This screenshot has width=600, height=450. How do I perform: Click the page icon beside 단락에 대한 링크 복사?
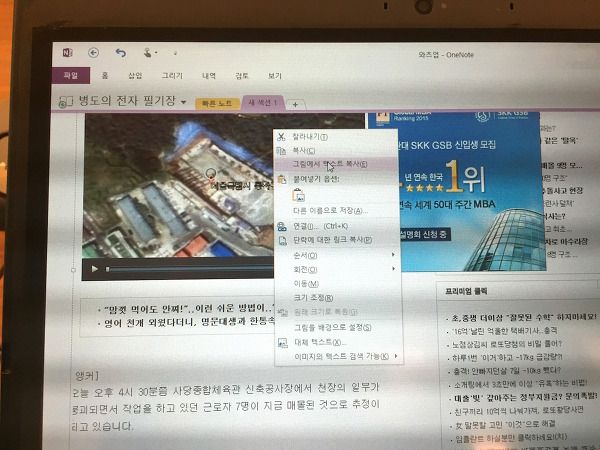pos(282,240)
